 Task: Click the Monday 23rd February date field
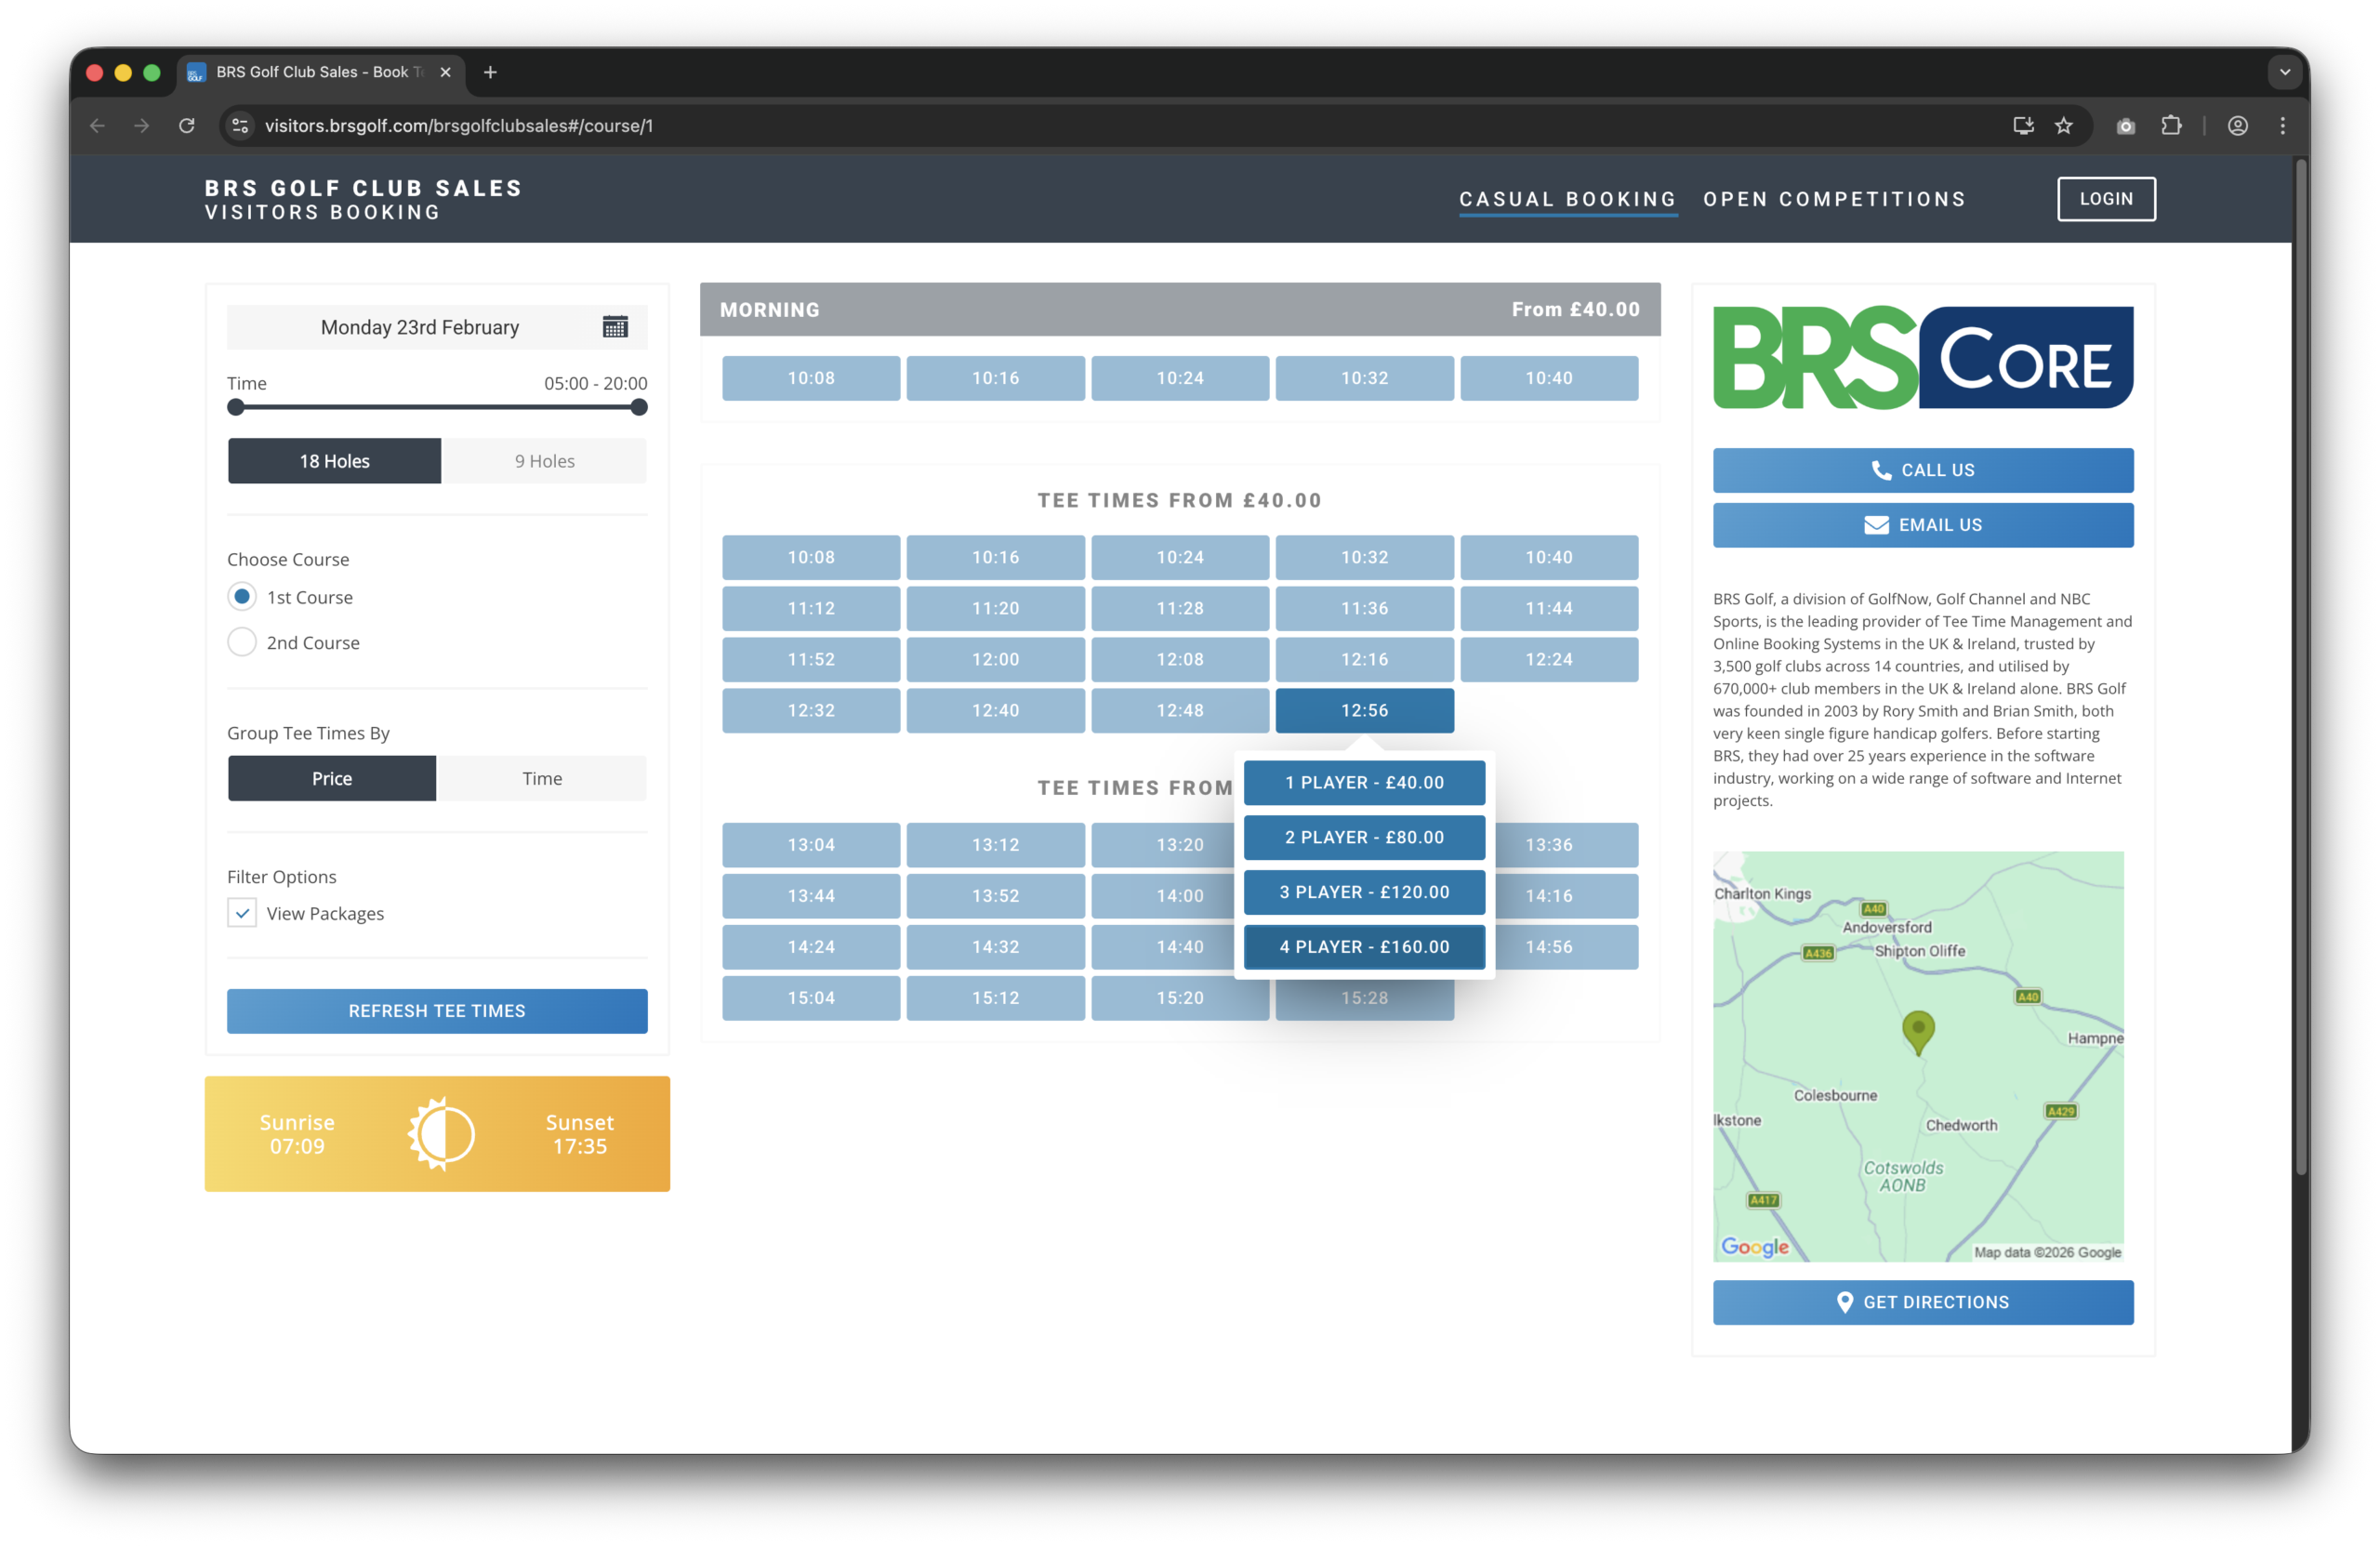point(437,327)
